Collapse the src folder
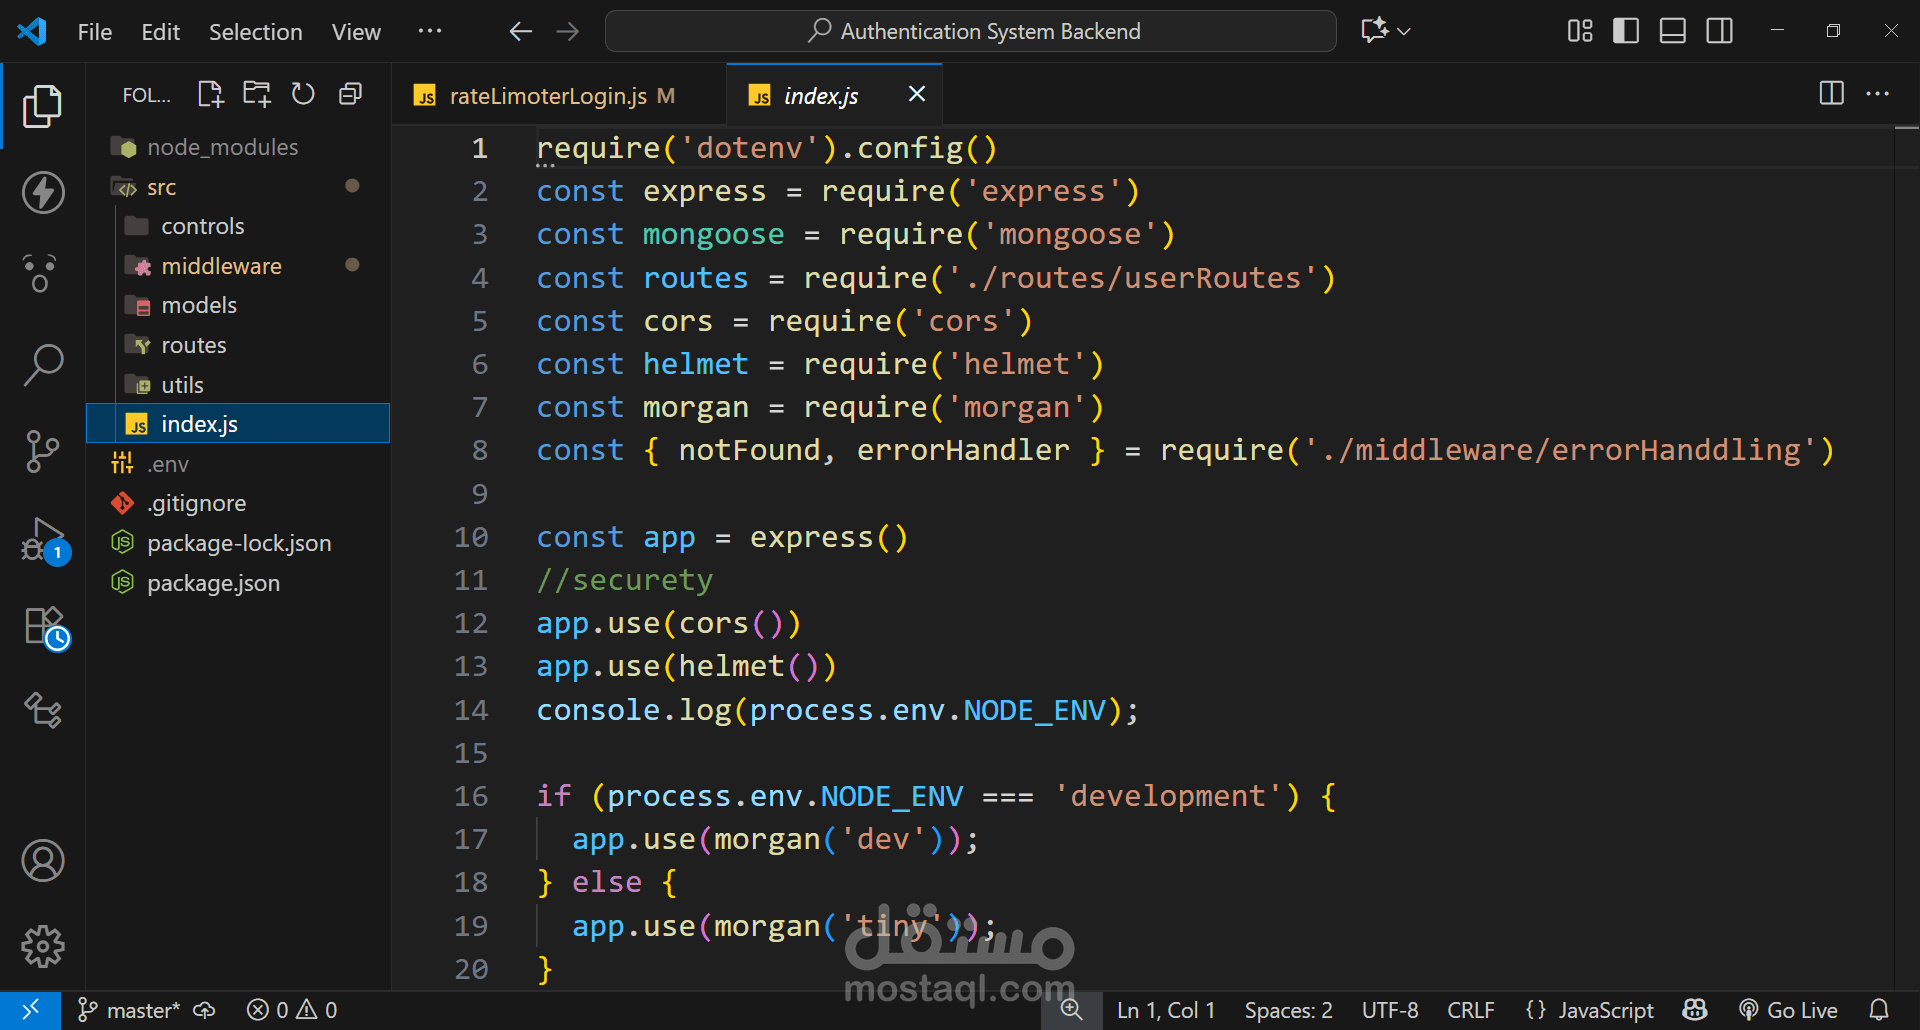 (238, 187)
